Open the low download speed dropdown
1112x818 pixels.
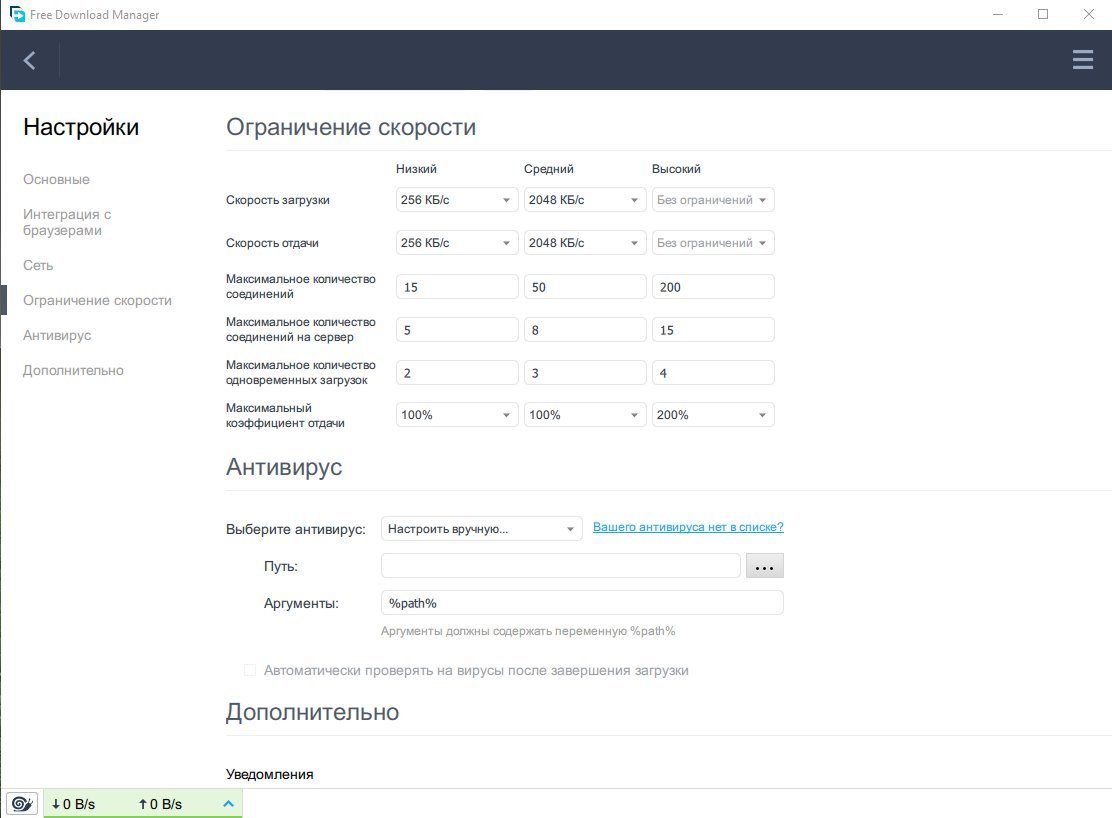457,200
